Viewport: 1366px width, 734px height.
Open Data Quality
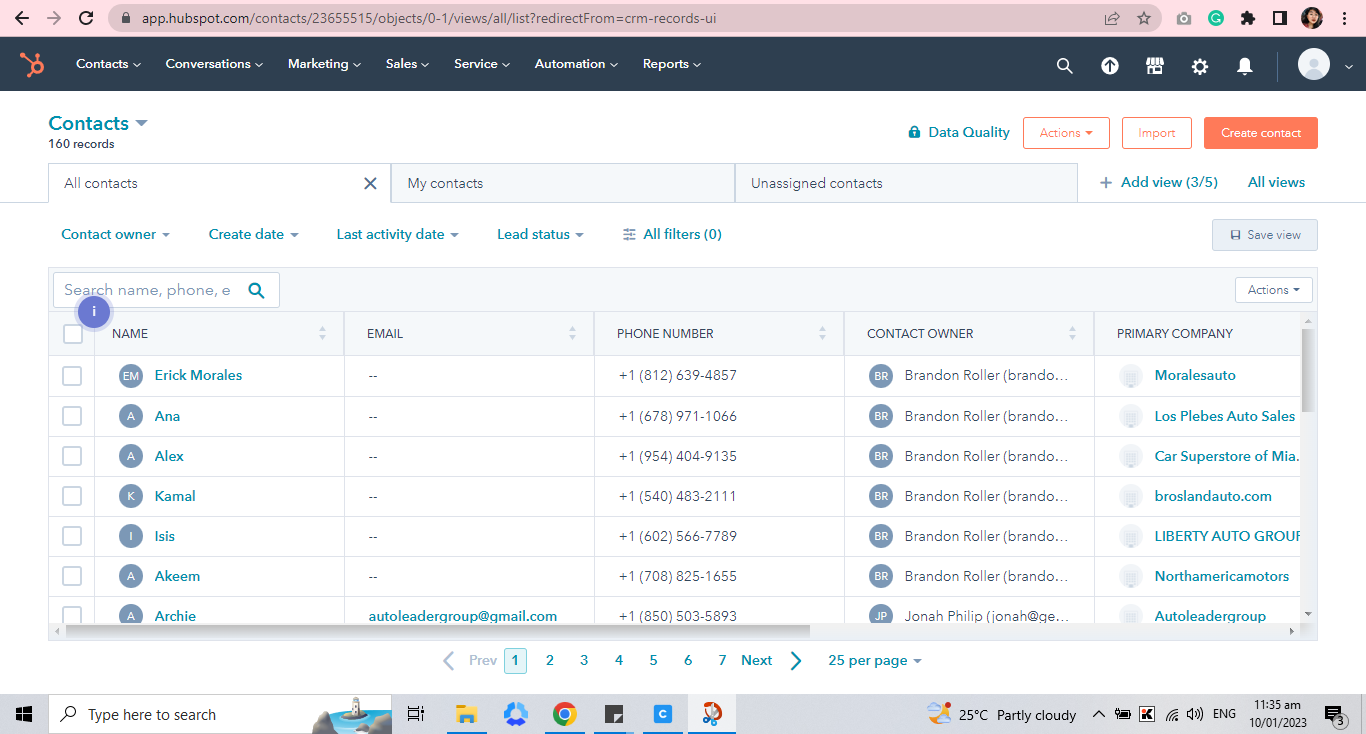pos(959,132)
